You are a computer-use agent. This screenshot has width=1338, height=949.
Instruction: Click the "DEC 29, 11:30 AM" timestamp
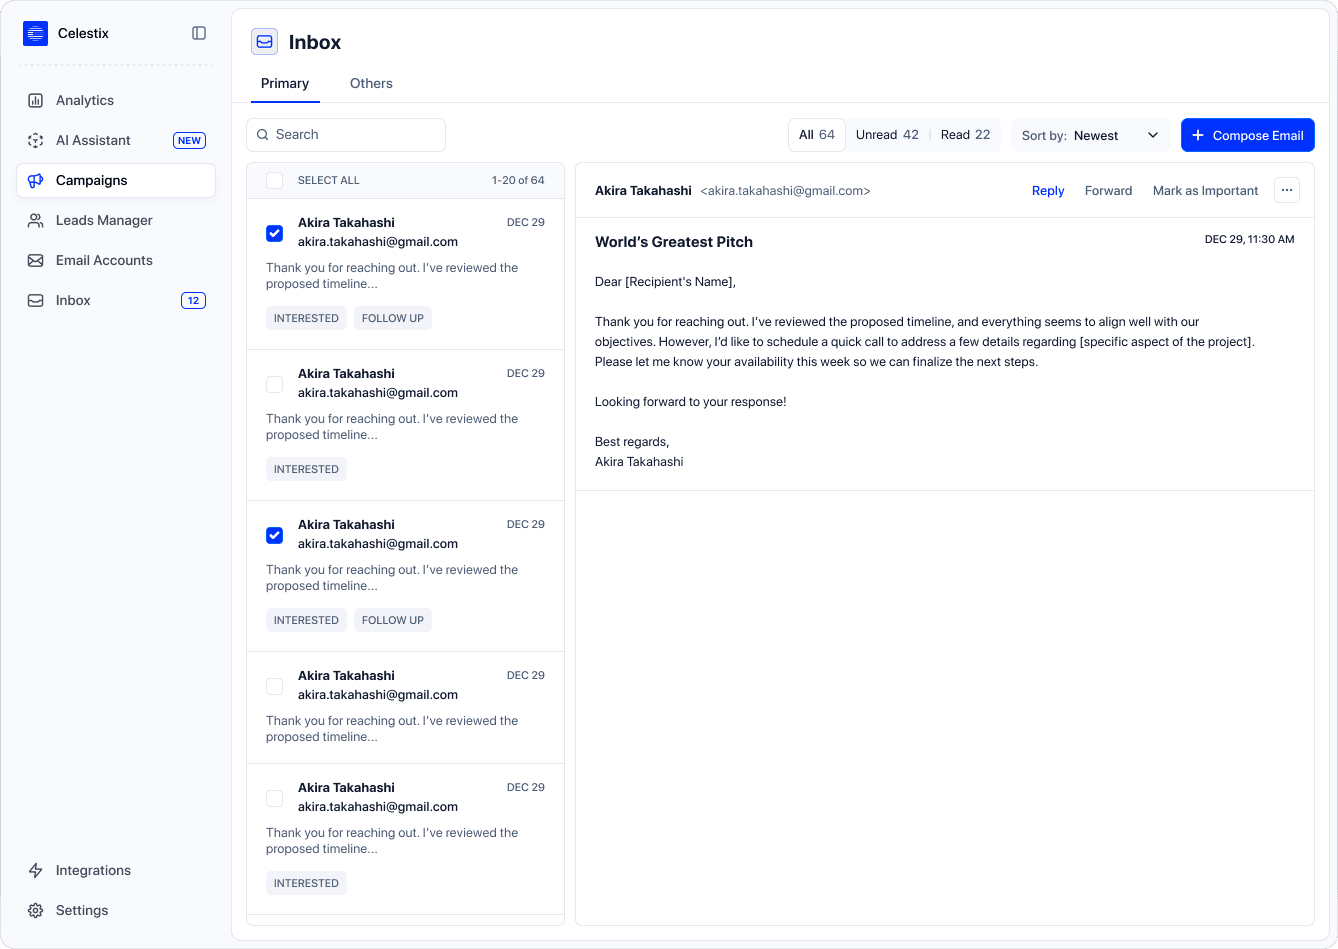(1250, 240)
